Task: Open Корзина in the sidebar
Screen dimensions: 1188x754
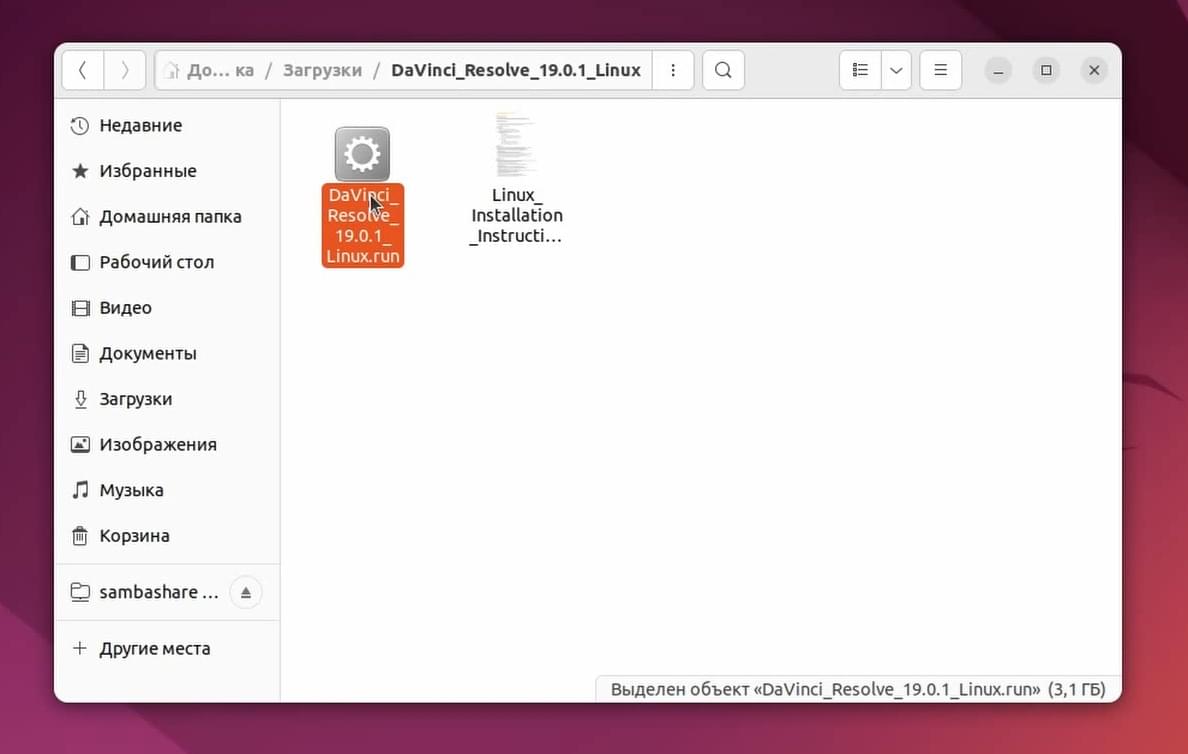Action: click(x=167, y=536)
